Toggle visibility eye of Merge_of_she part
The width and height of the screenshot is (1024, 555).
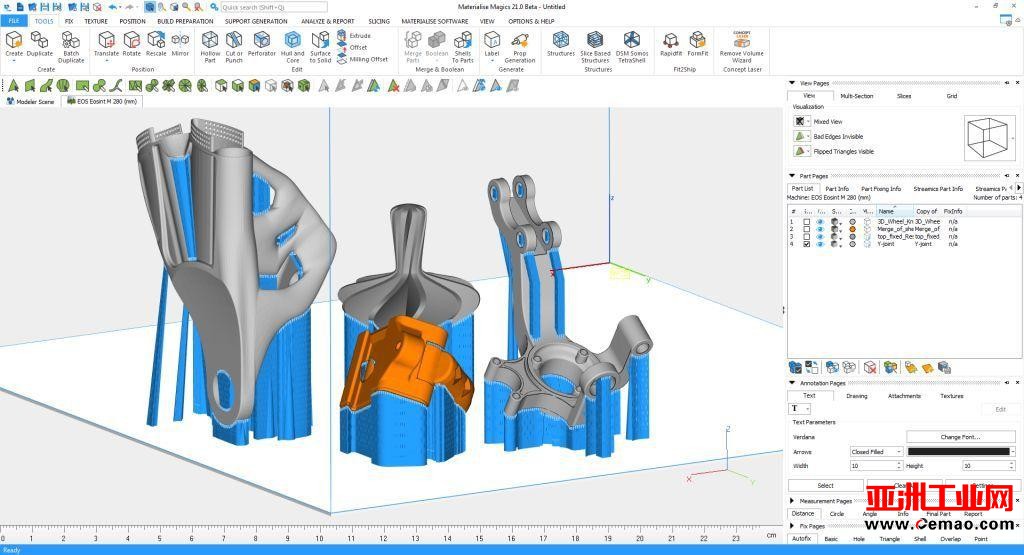click(x=820, y=229)
